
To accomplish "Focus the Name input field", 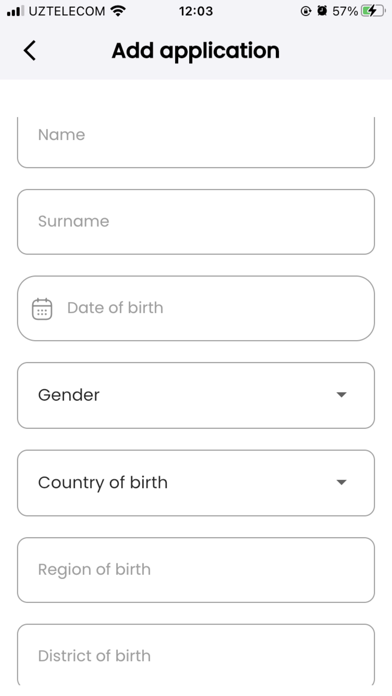I will 196,142.
